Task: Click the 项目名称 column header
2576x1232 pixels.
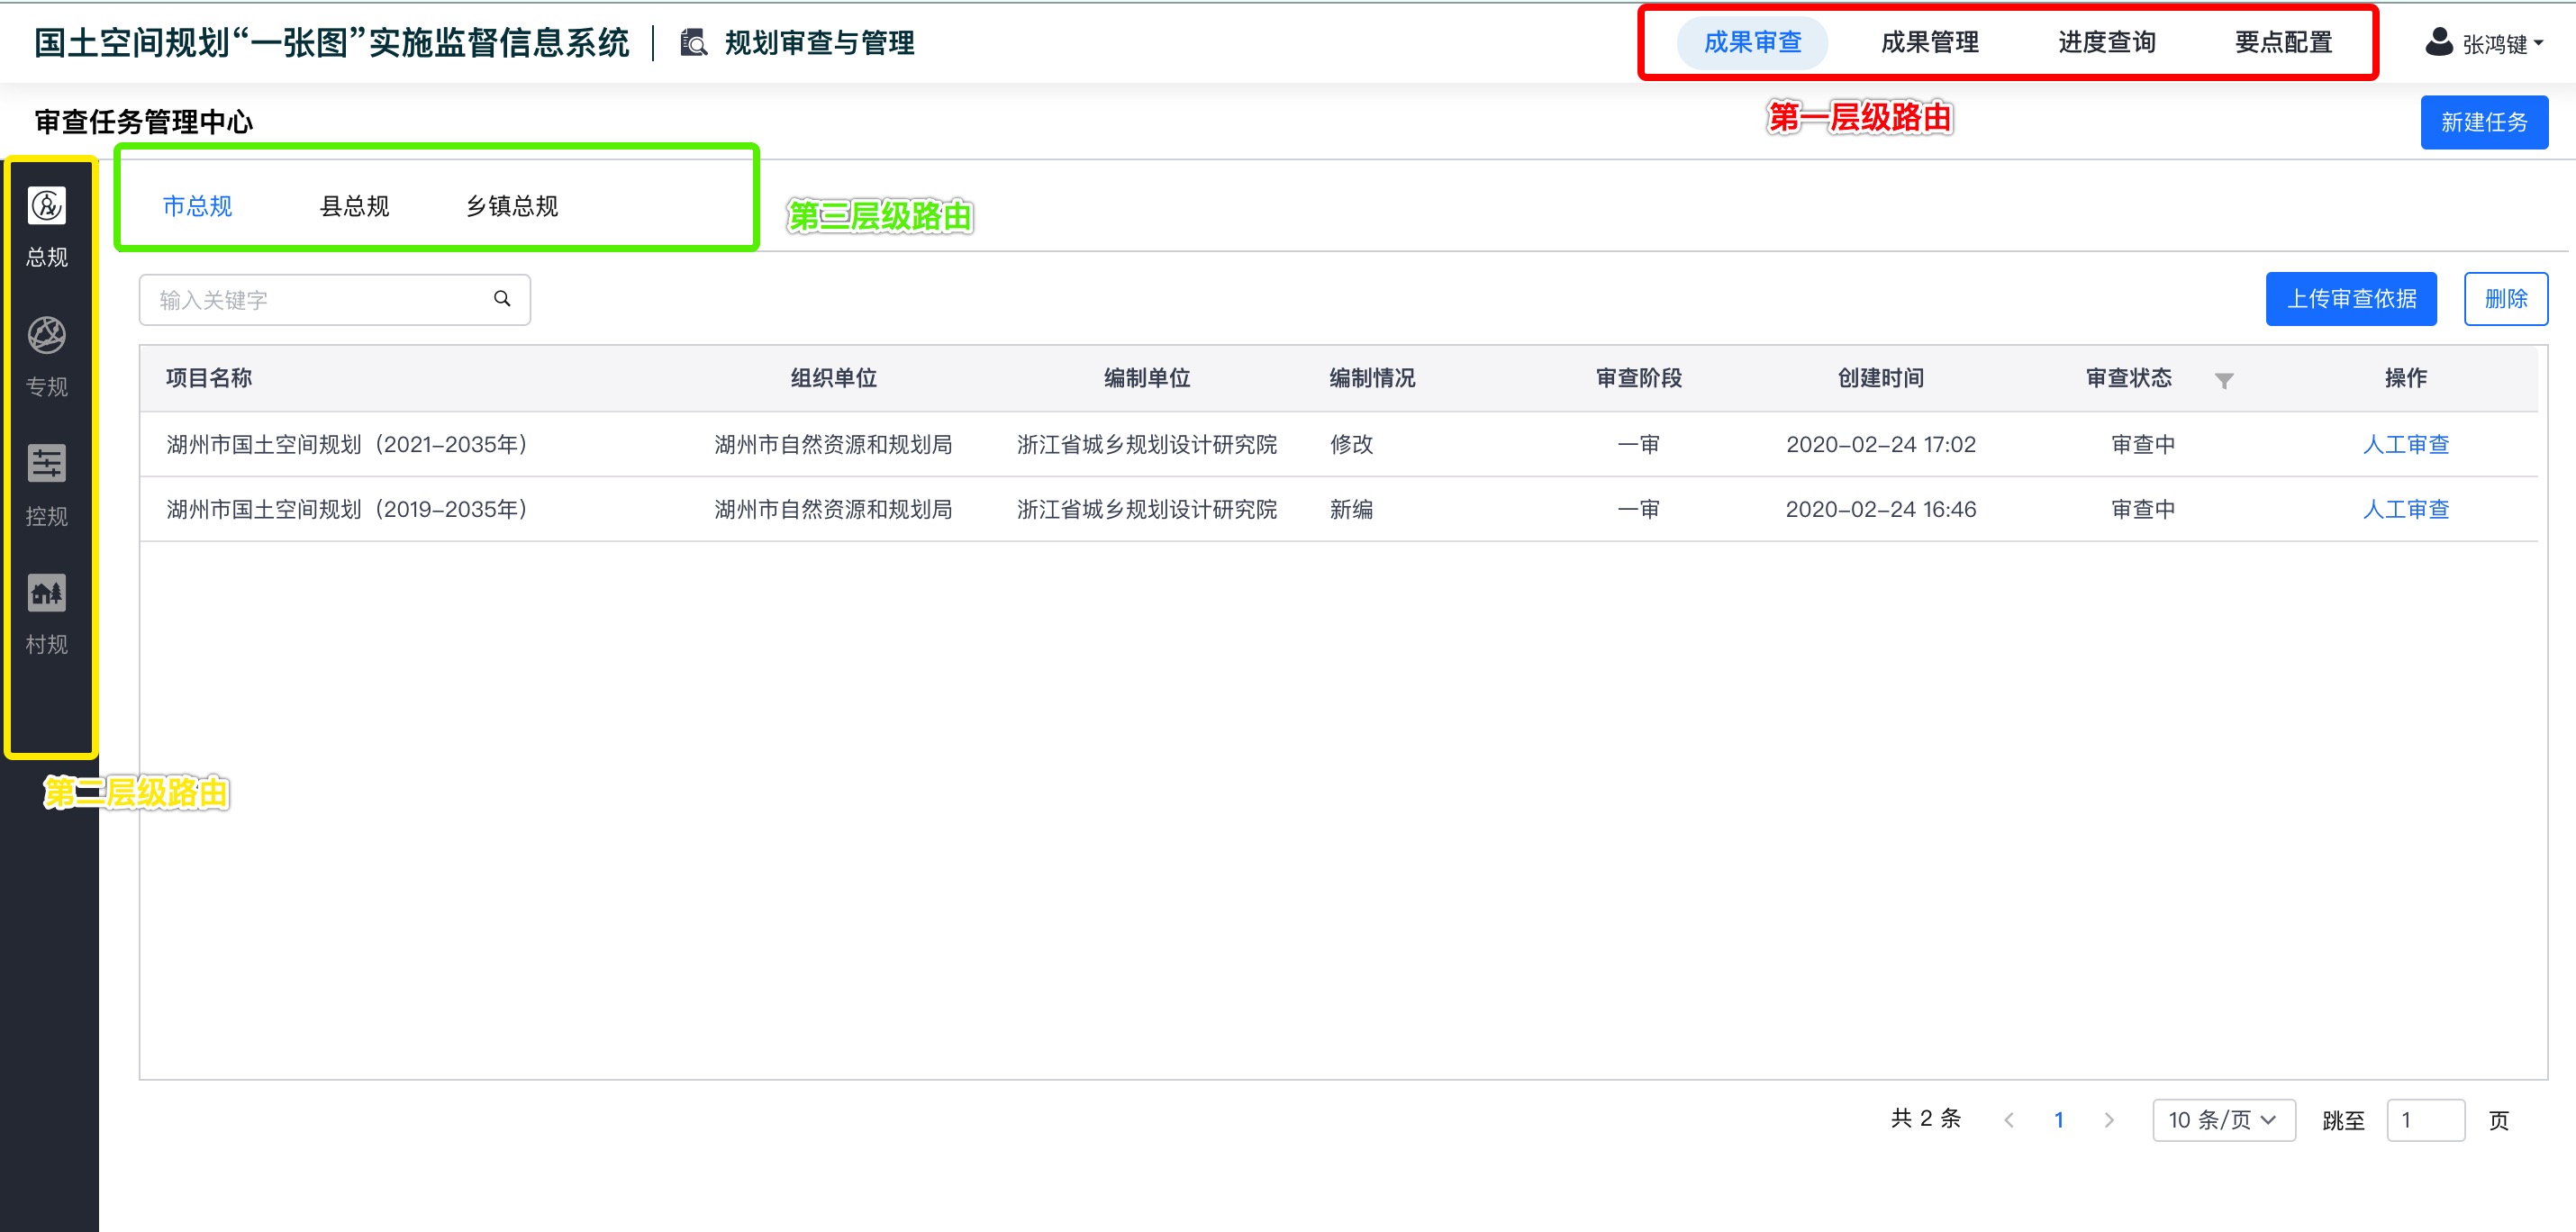Action: 209,378
